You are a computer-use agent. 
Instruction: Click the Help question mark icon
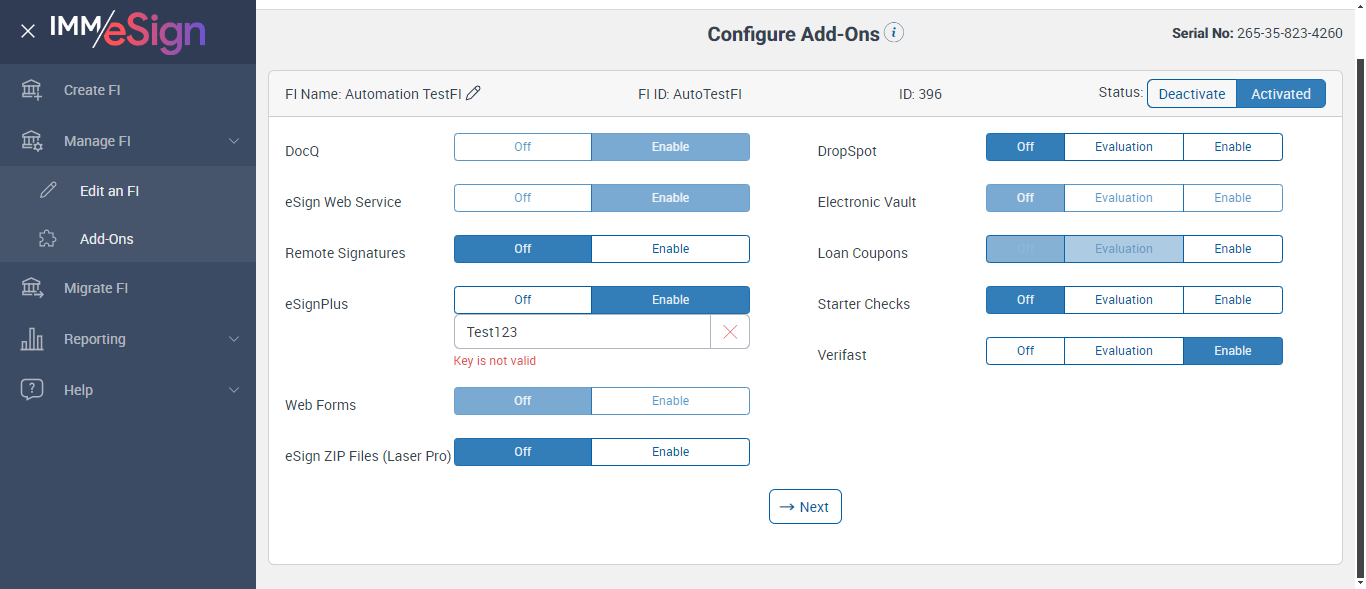(x=32, y=390)
